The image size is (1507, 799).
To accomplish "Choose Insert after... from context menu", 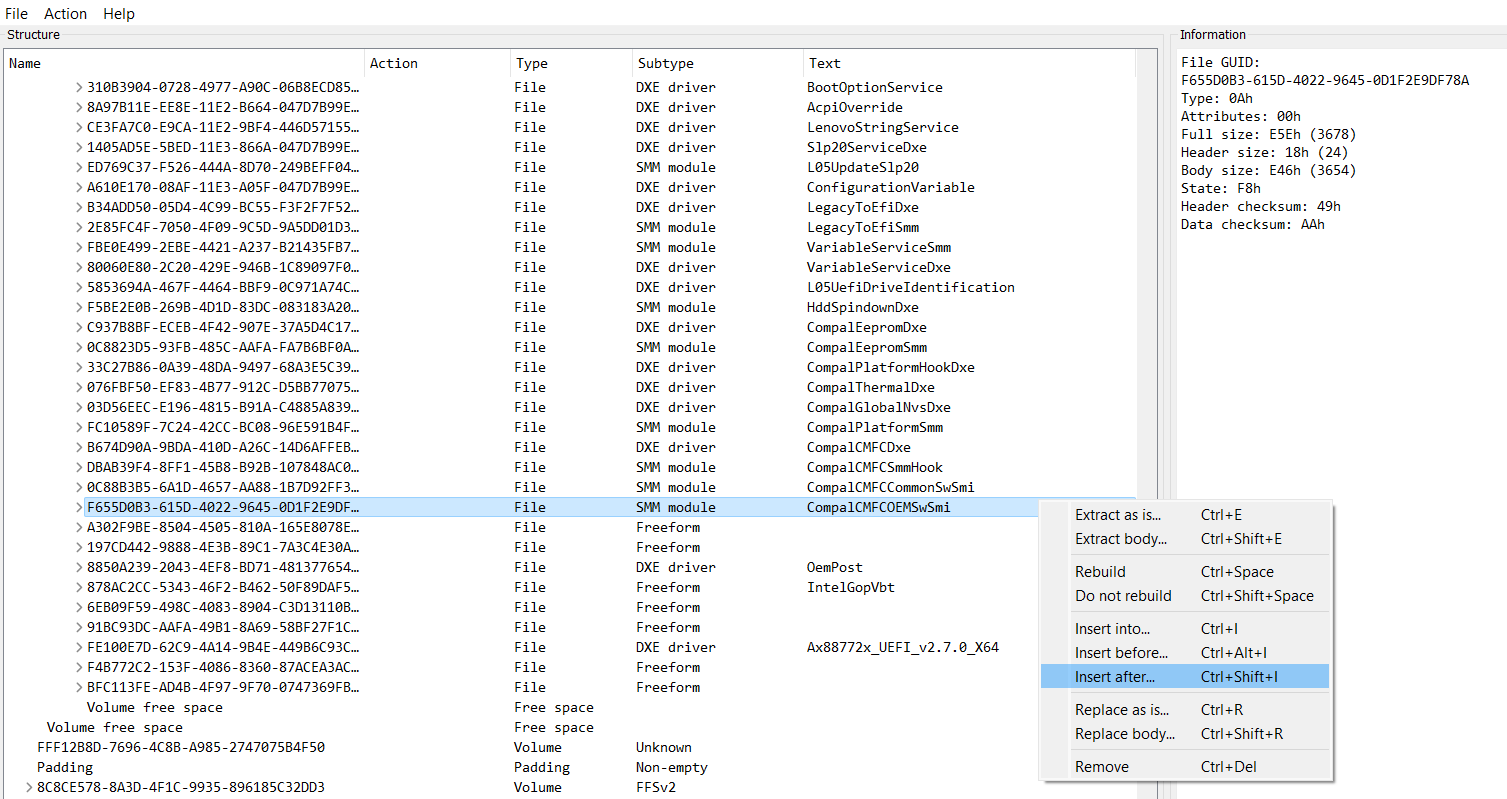I will pyautogui.click(x=1185, y=677).
